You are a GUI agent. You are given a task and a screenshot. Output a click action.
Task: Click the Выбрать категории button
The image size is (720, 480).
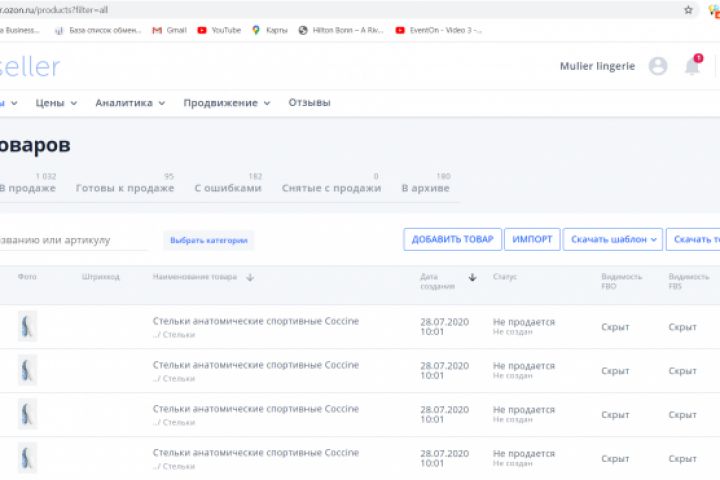(208, 240)
